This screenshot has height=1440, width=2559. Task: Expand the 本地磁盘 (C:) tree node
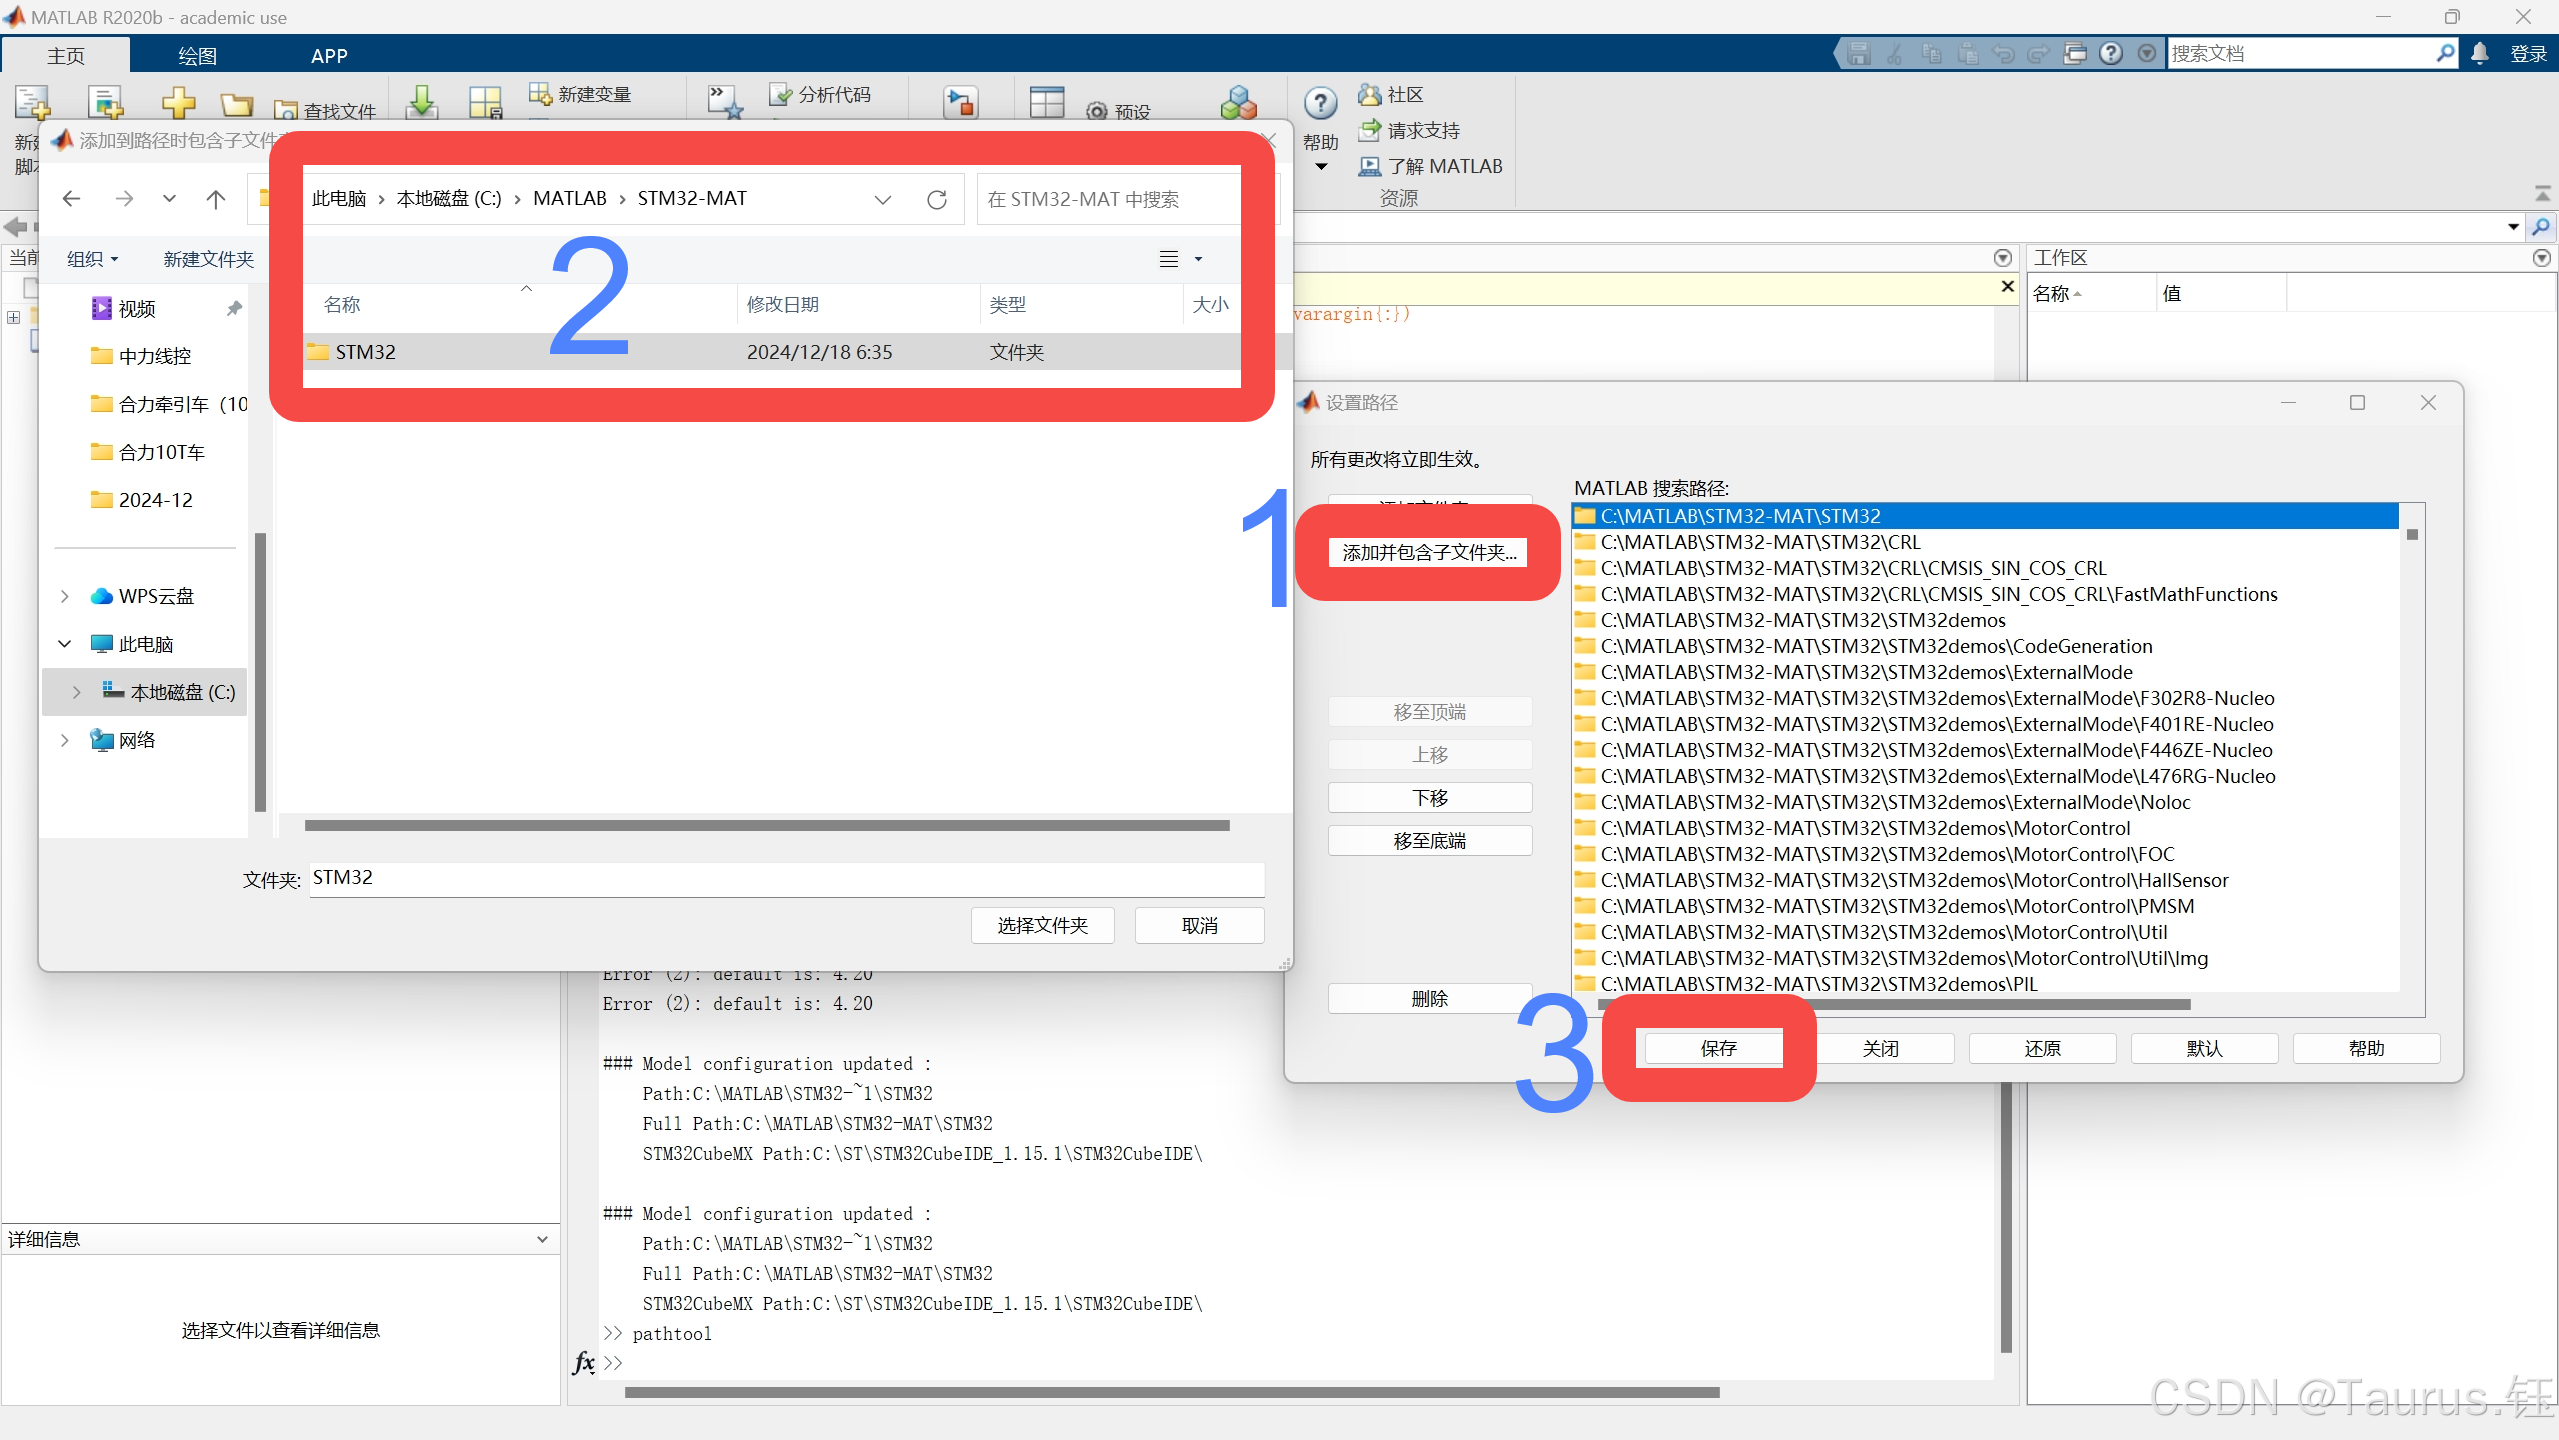(77, 692)
